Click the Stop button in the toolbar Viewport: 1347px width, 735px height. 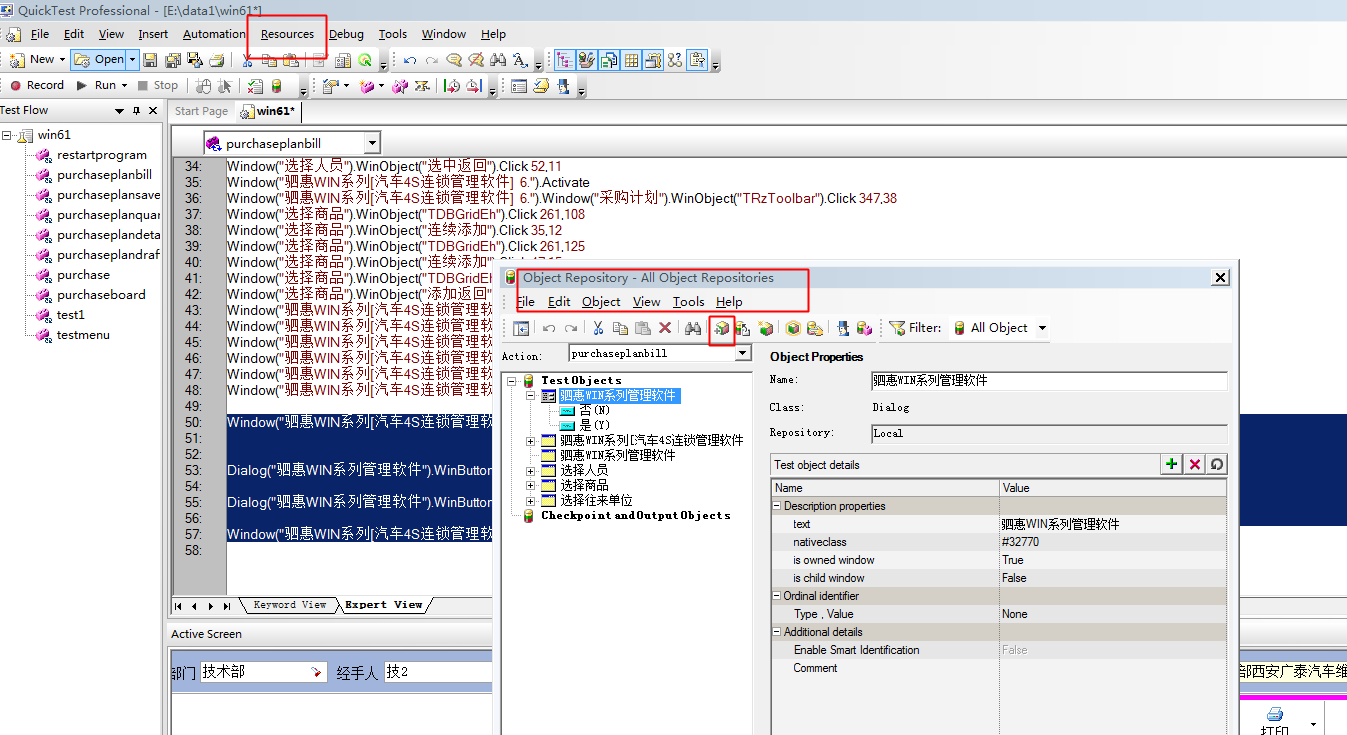pos(157,85)
